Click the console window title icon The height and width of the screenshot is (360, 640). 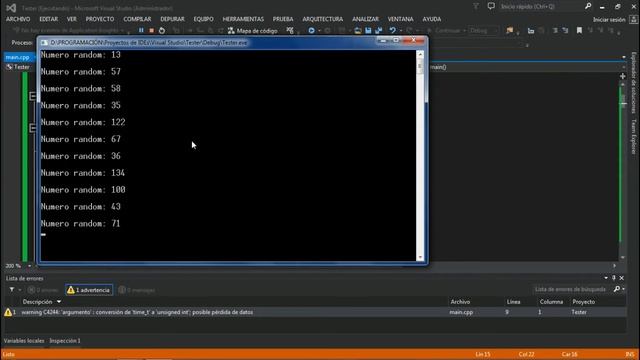point(44,42)
